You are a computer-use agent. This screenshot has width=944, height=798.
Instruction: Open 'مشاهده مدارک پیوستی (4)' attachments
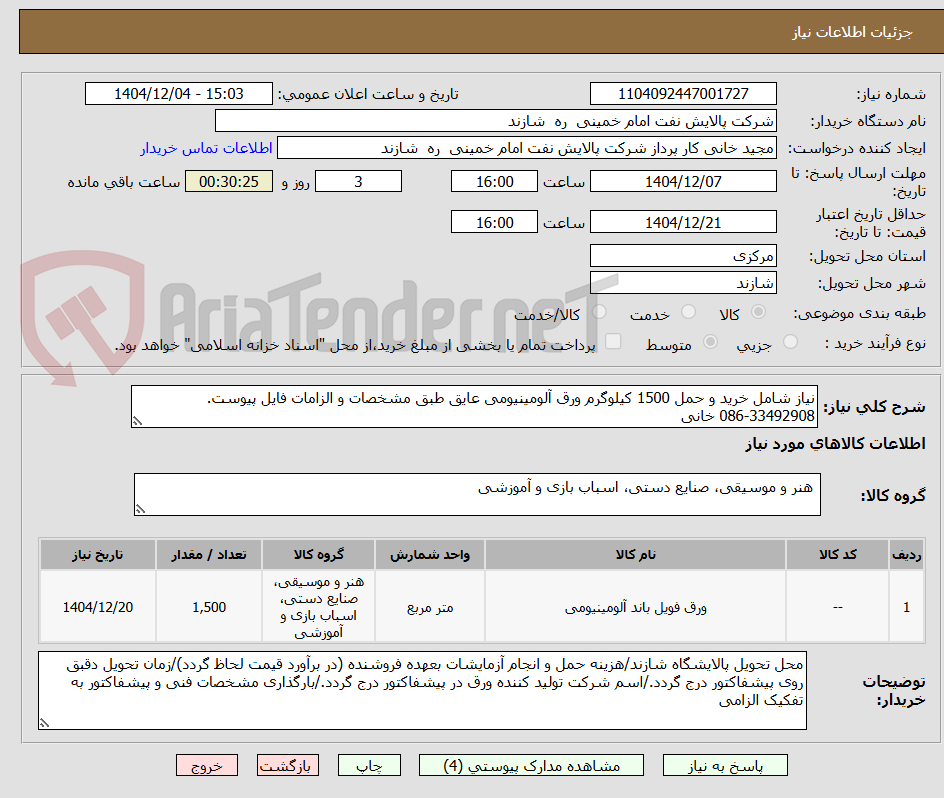point(531,765)
